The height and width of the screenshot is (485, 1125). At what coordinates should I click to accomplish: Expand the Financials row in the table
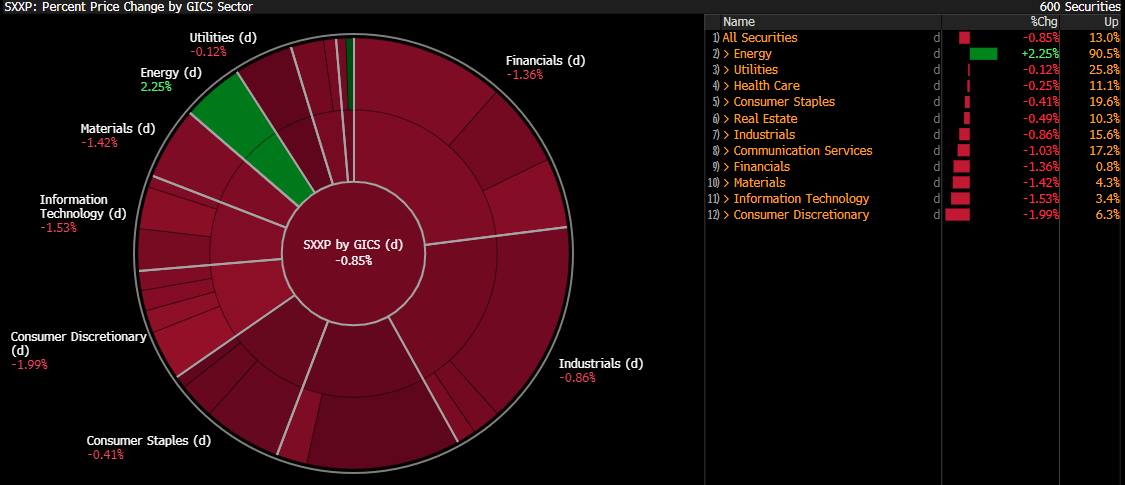(727, 166)
